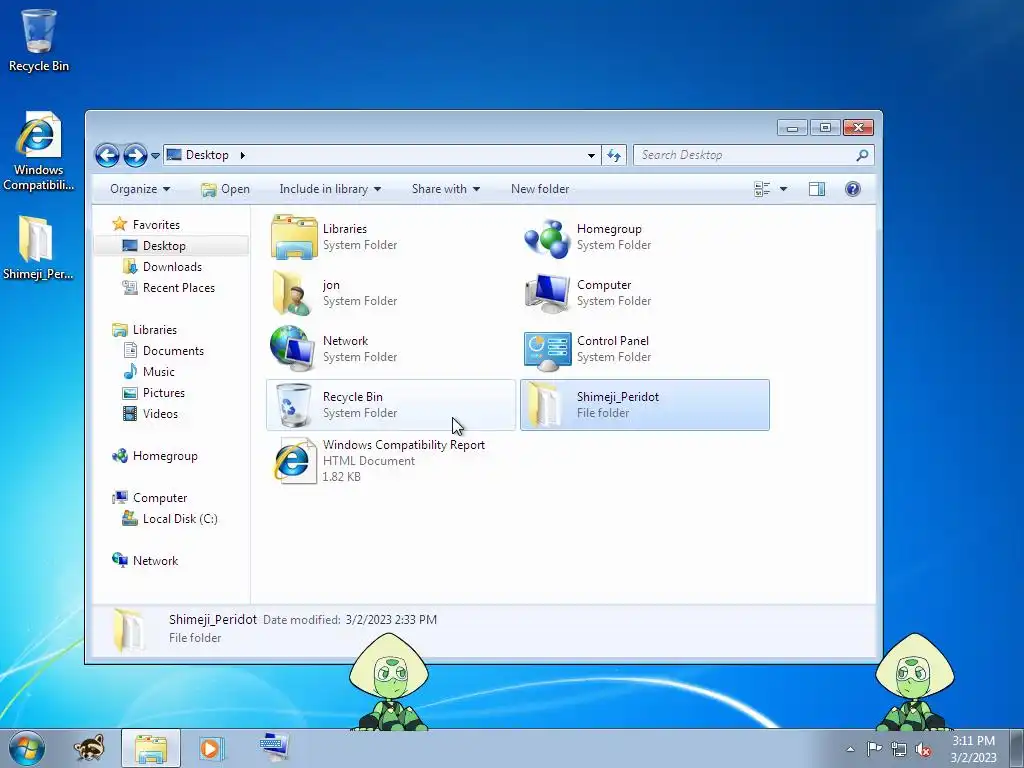Image resolution: width=1024 pixels, height=768 pixels.
Task: Go forward with the Forward arrow button
Action: 135,155
